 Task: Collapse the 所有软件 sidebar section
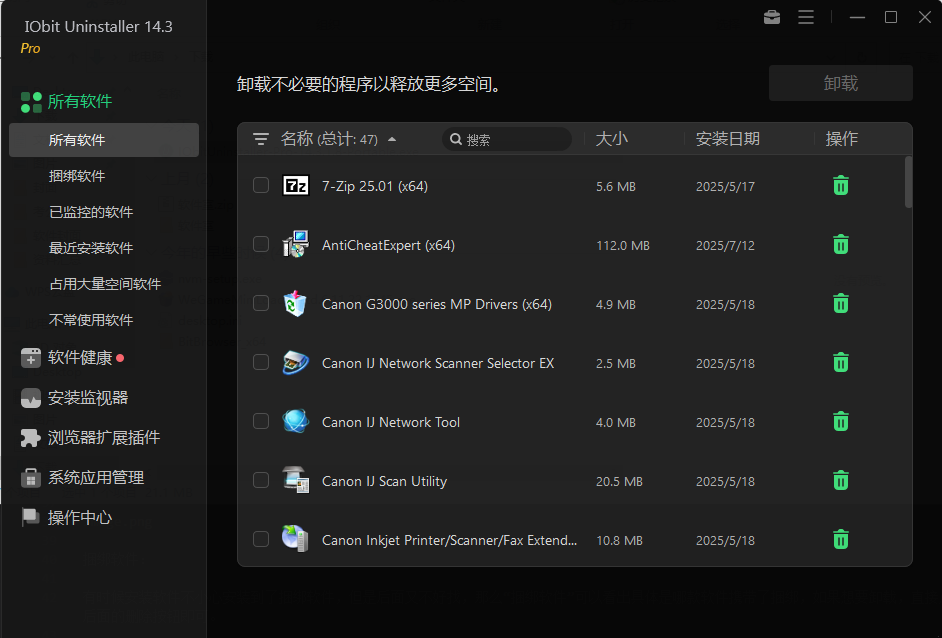(80, 101)
